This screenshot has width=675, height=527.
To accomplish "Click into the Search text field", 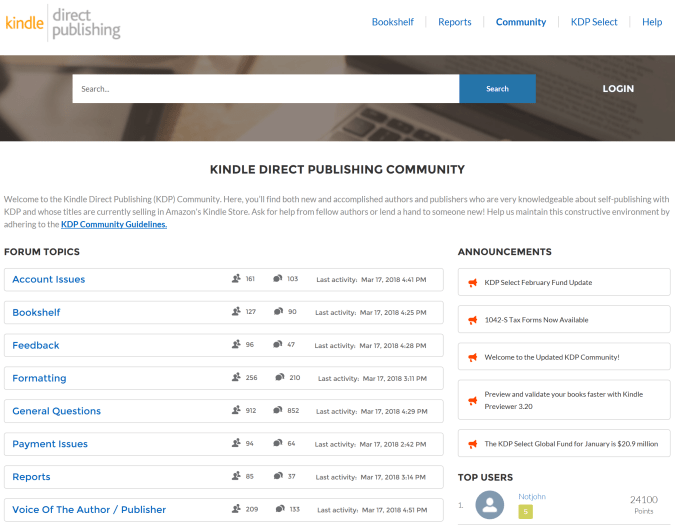I will pyautogui.click(x=265, y=89).
